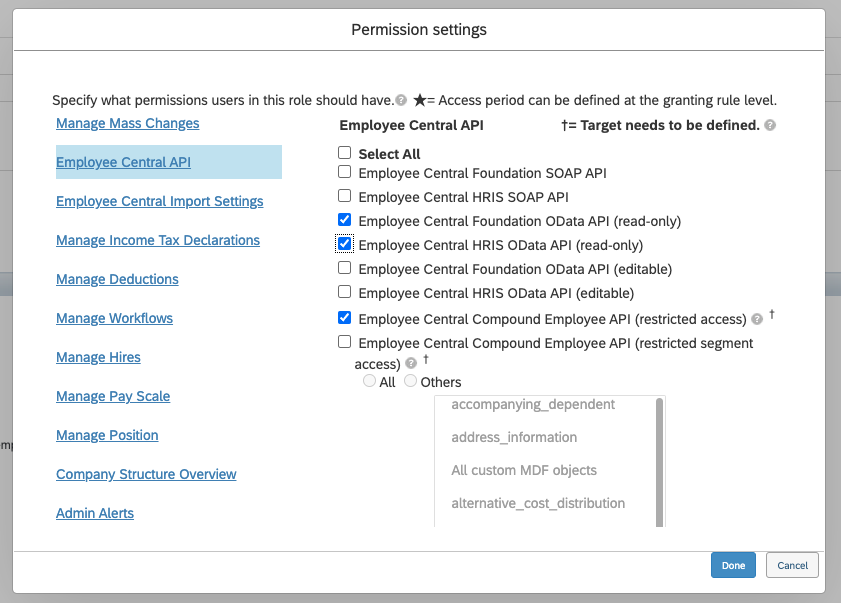Select the 'Others' radio button

click(x=411, y=381)
